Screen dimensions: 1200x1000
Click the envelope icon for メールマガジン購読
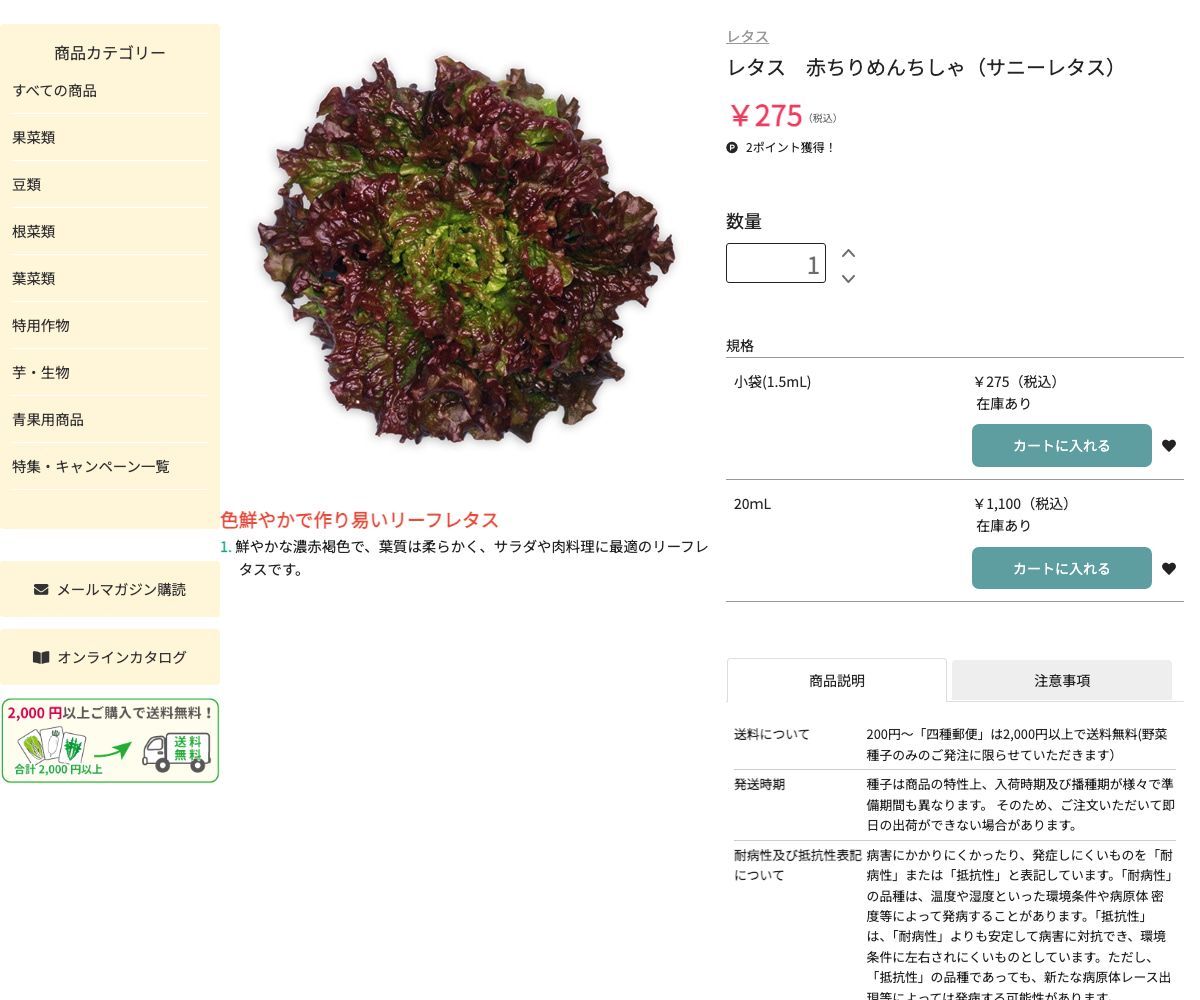41,589
